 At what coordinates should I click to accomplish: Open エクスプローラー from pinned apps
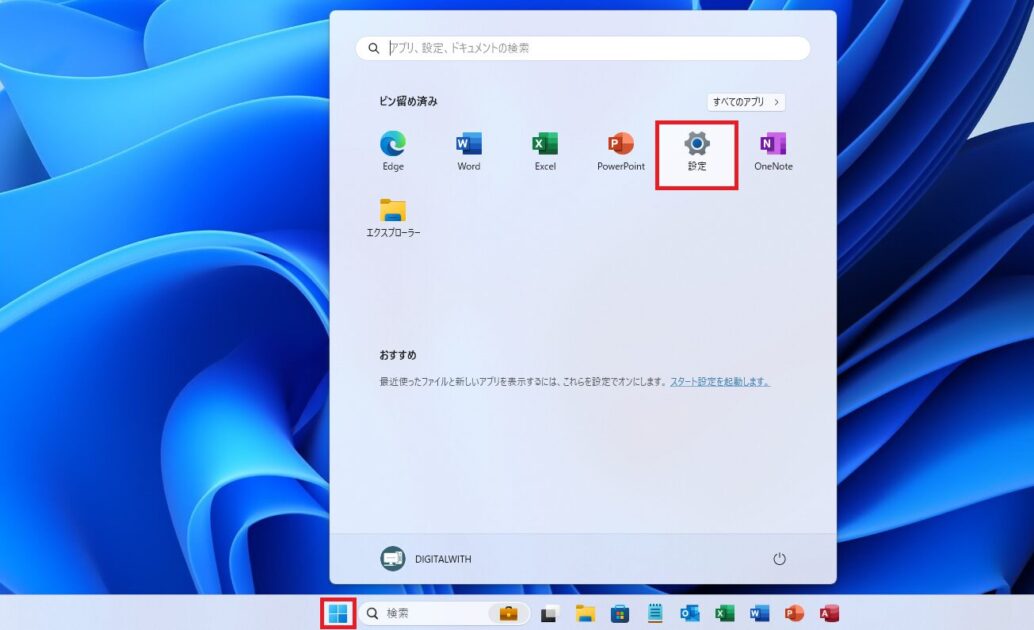click(x=393, y=218)
